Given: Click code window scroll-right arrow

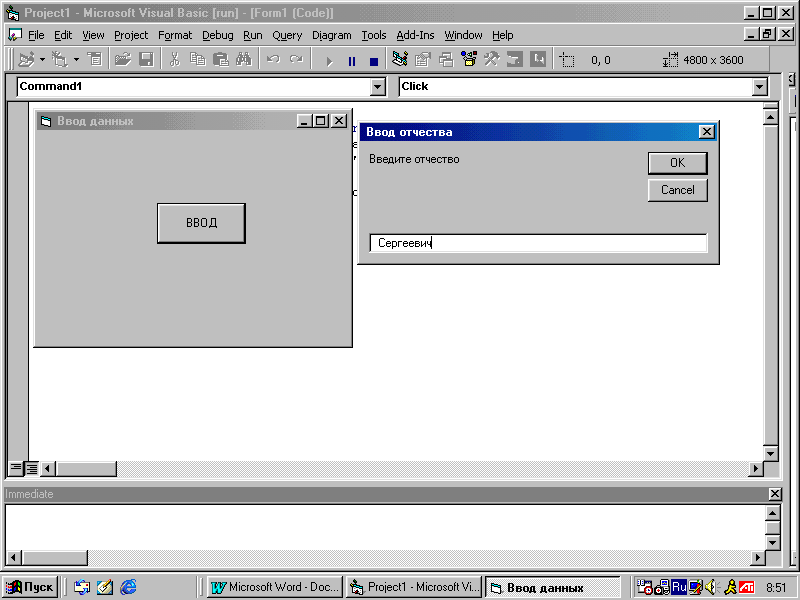Looking at the screenshot, I should click(x=756, y=468).
